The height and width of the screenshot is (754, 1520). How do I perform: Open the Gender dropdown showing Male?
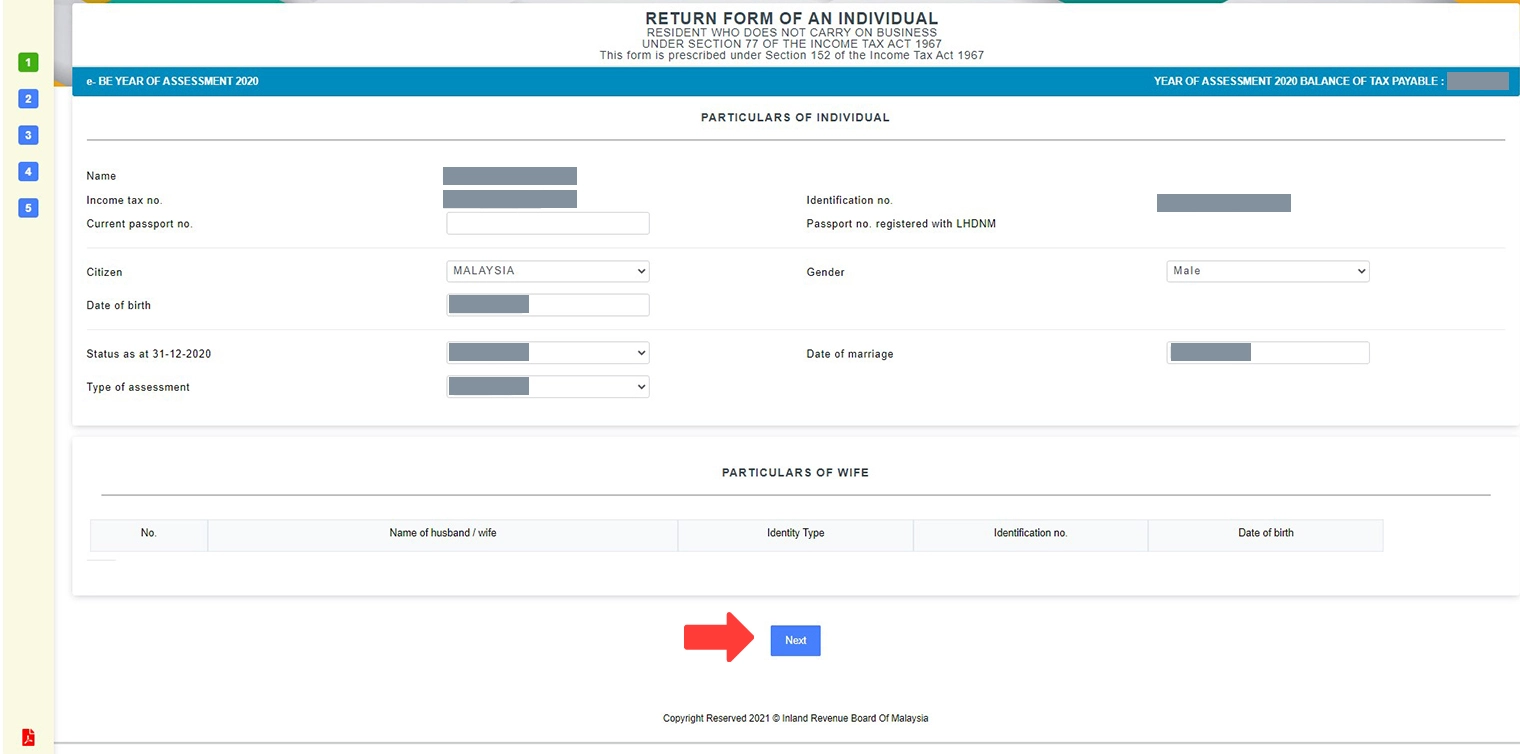coord(1267,270)
